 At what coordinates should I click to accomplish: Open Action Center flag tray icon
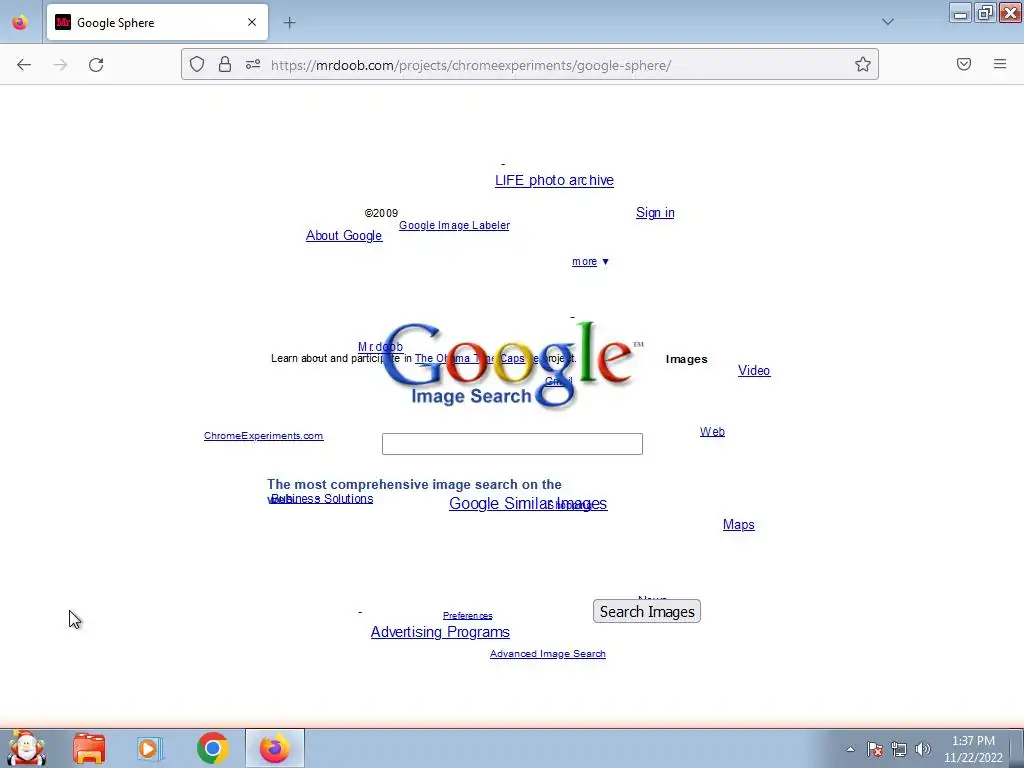(875, 749)
